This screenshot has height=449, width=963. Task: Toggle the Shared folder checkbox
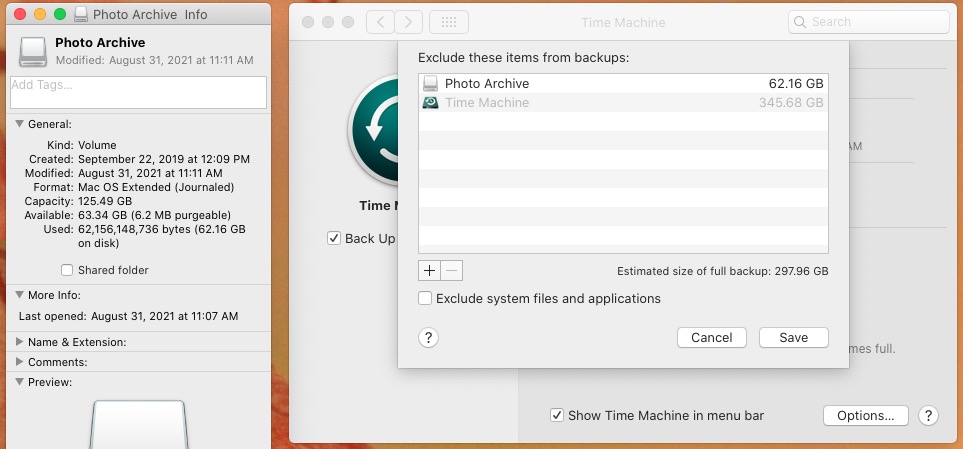[x=67, y=270]
